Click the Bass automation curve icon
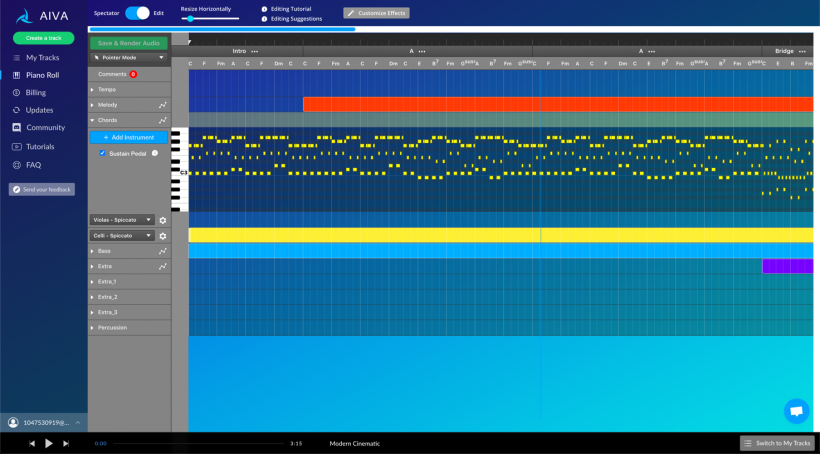 (163, 251)
